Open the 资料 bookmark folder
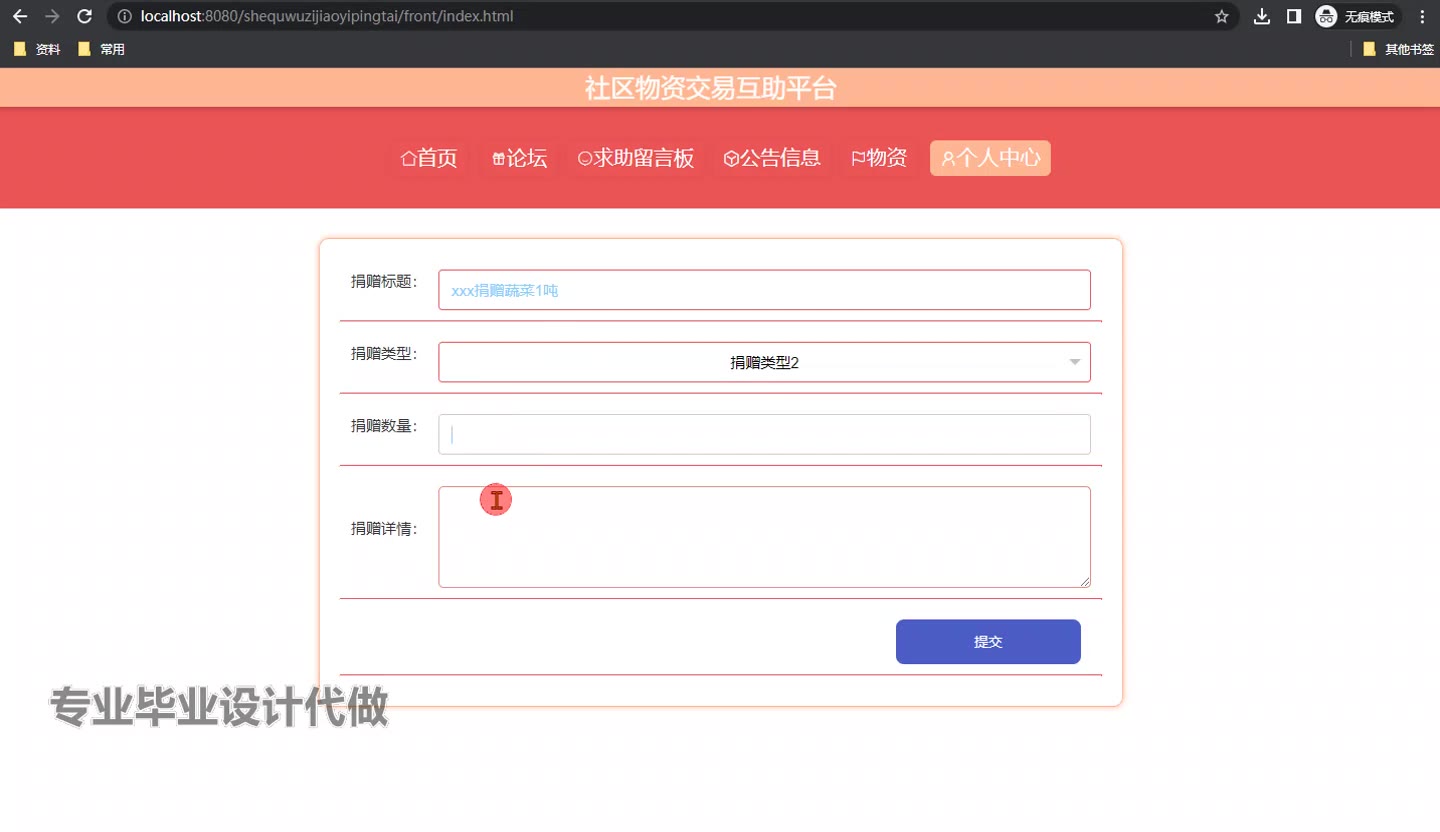The width and height of the screenshot is (1440, 832). (x=37, y=49)
